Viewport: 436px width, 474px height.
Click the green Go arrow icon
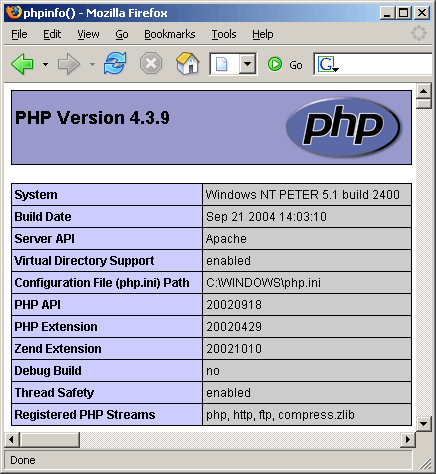pos(275,64)
